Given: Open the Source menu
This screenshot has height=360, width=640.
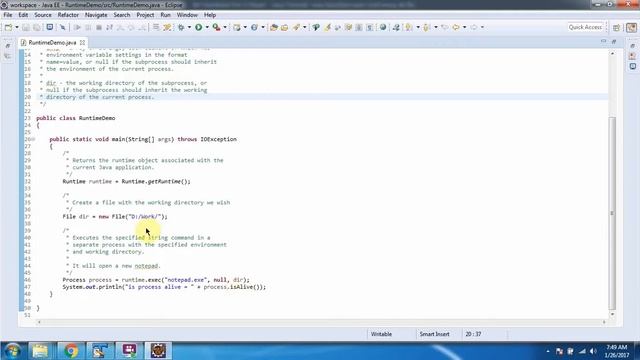Looking at the screenshot, I should (x=43, y=15).
